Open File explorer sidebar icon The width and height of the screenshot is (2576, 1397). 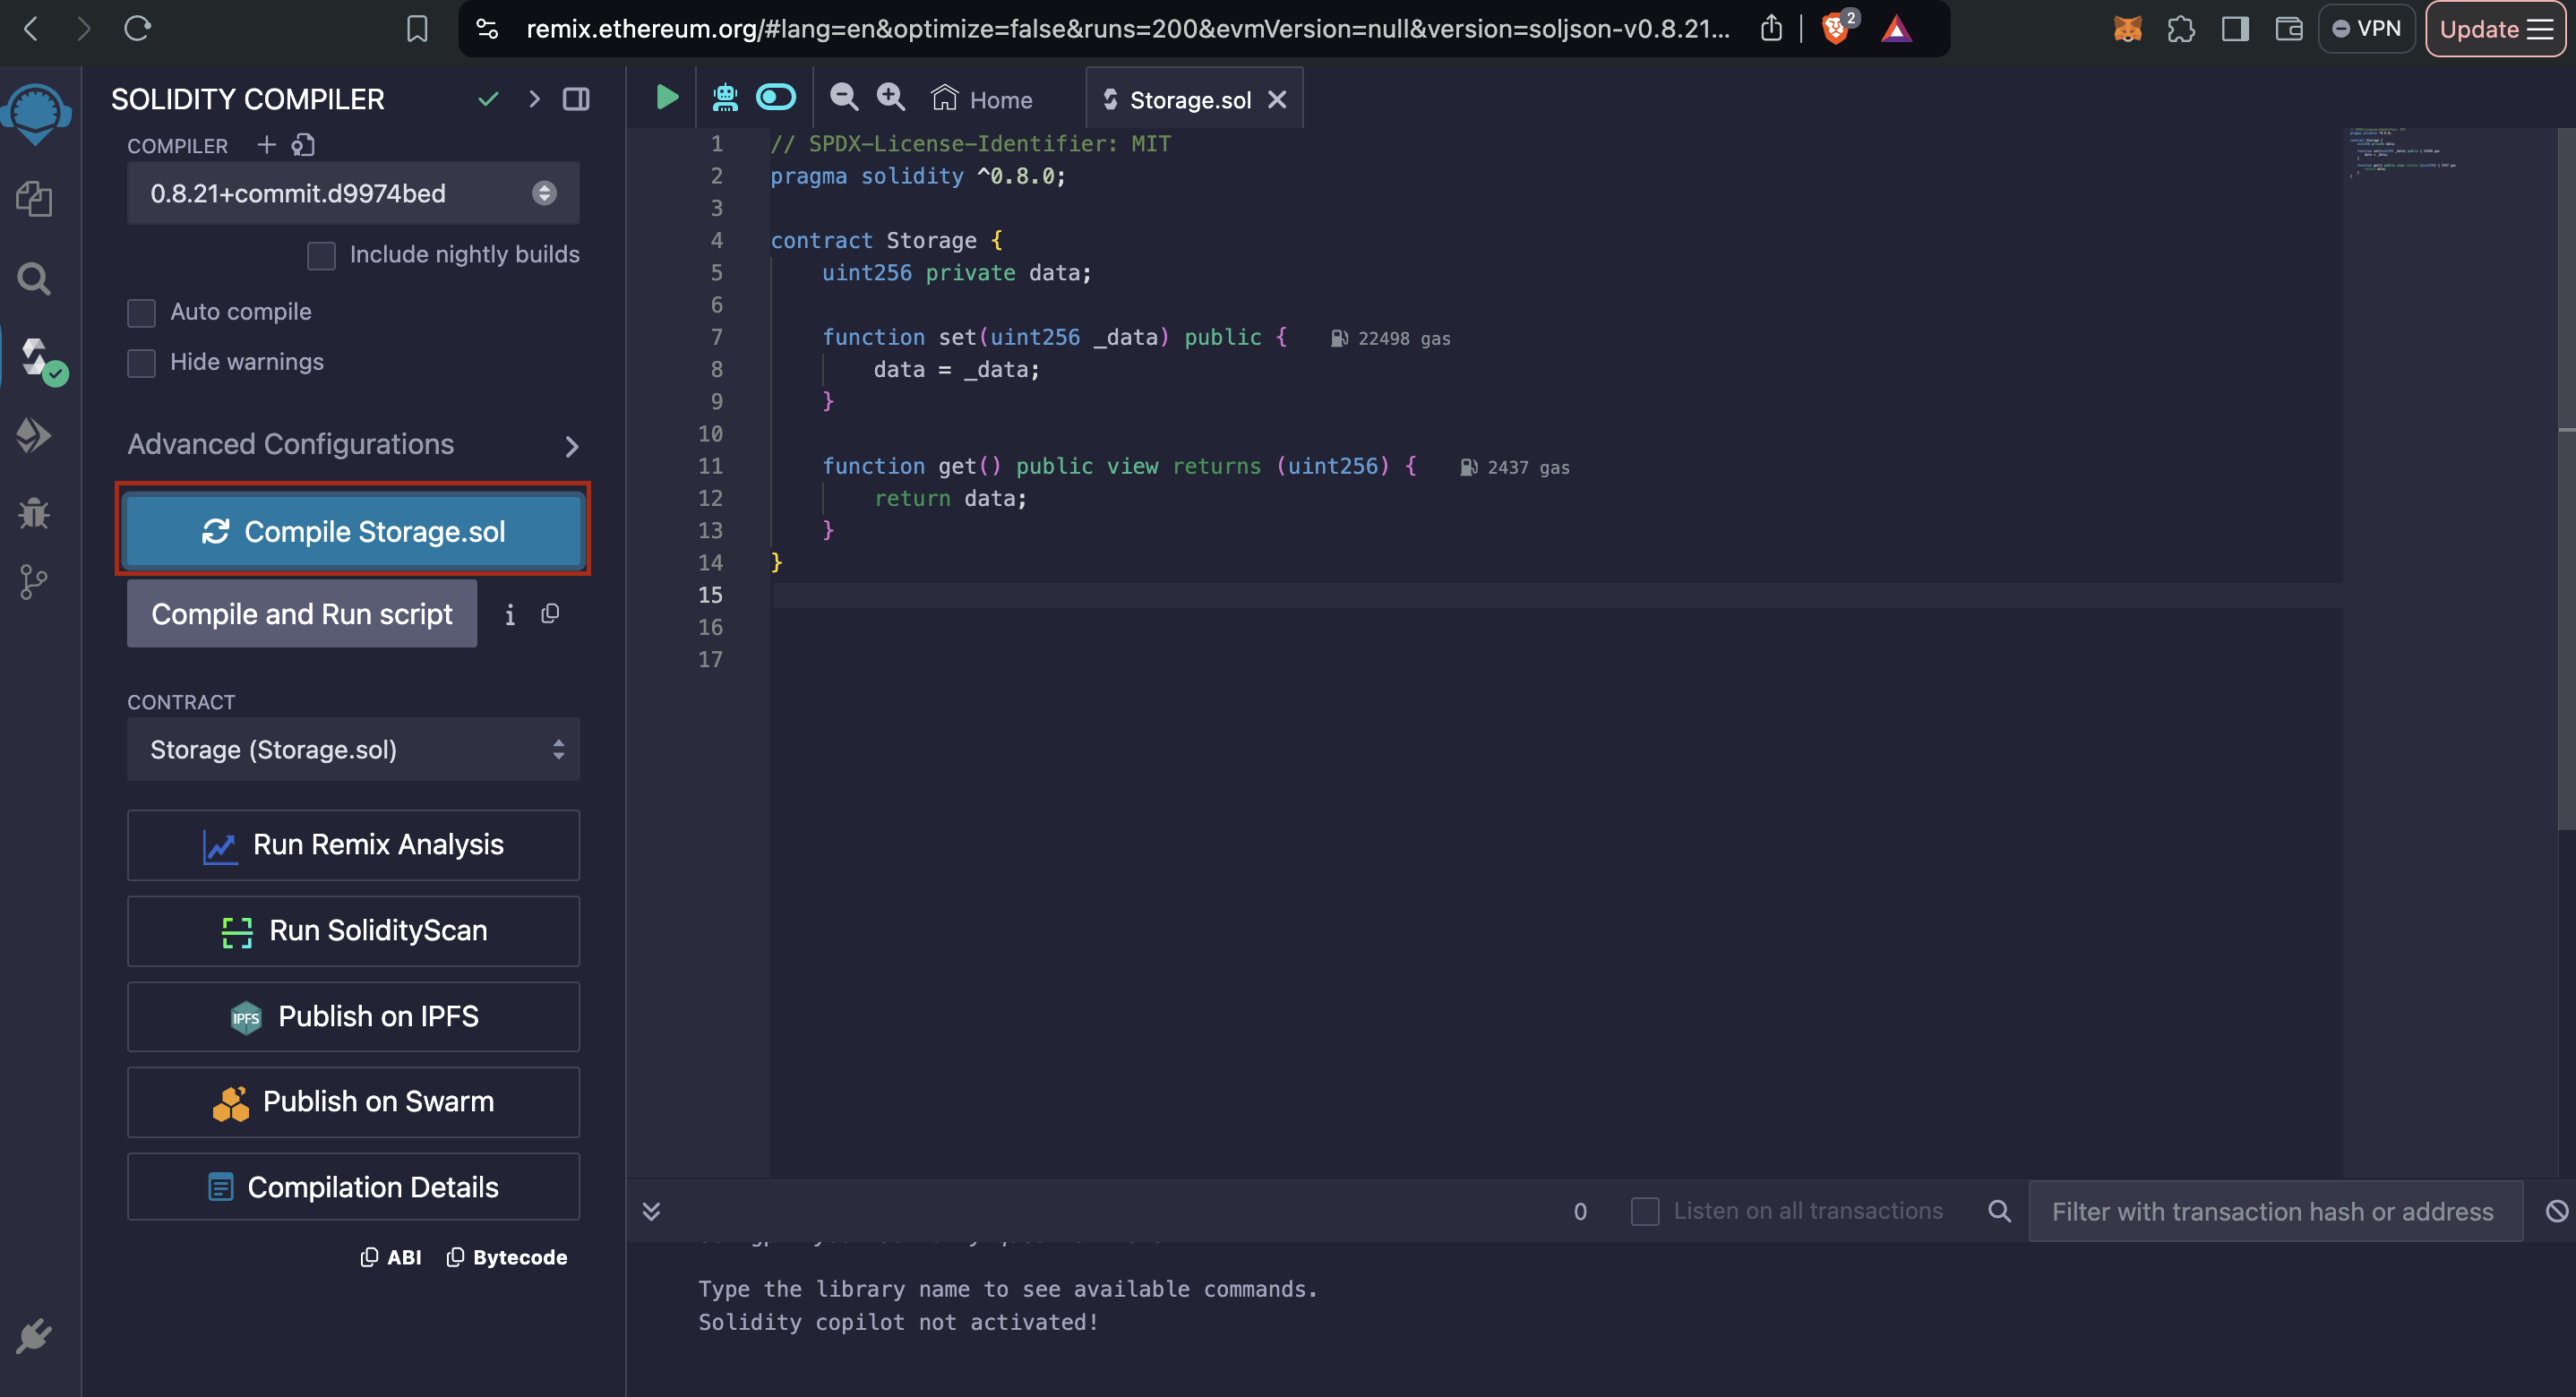tap(34, 198)
